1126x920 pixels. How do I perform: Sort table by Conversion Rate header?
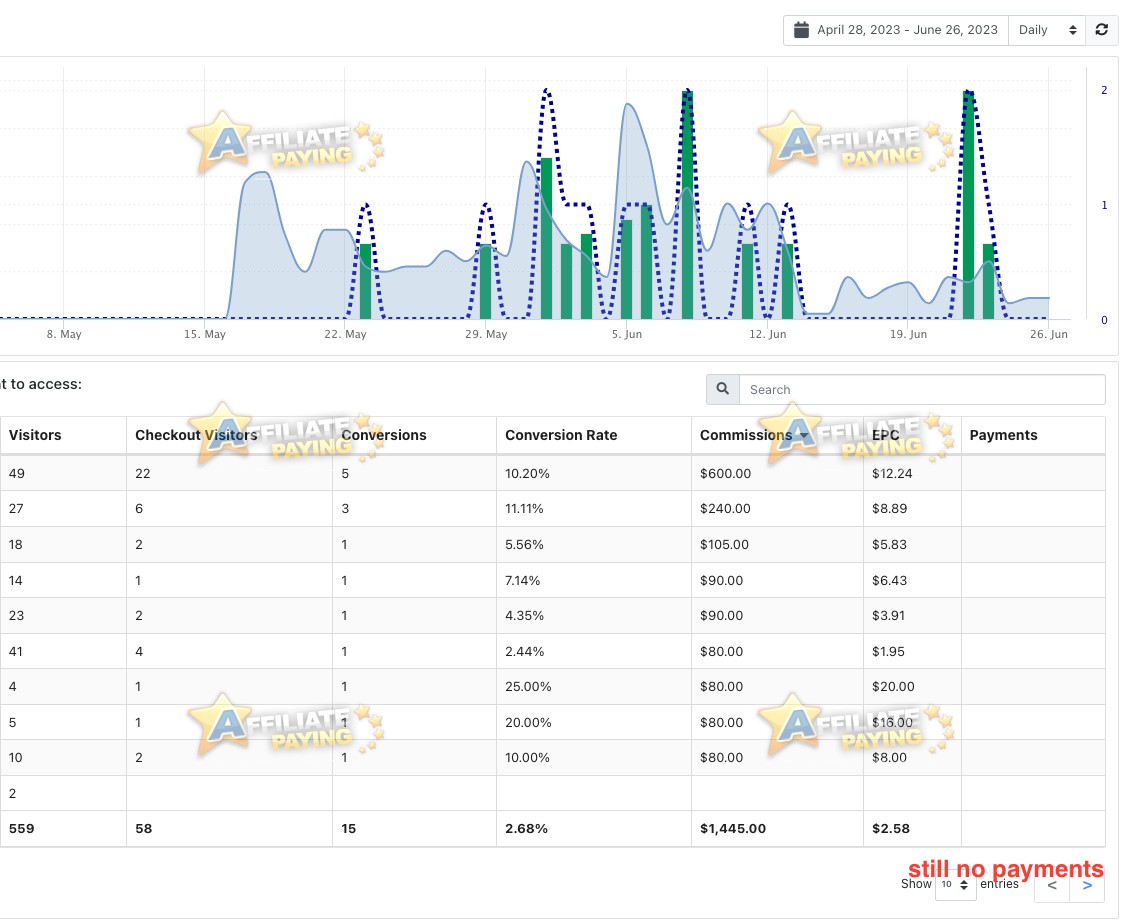pos(561,435)
